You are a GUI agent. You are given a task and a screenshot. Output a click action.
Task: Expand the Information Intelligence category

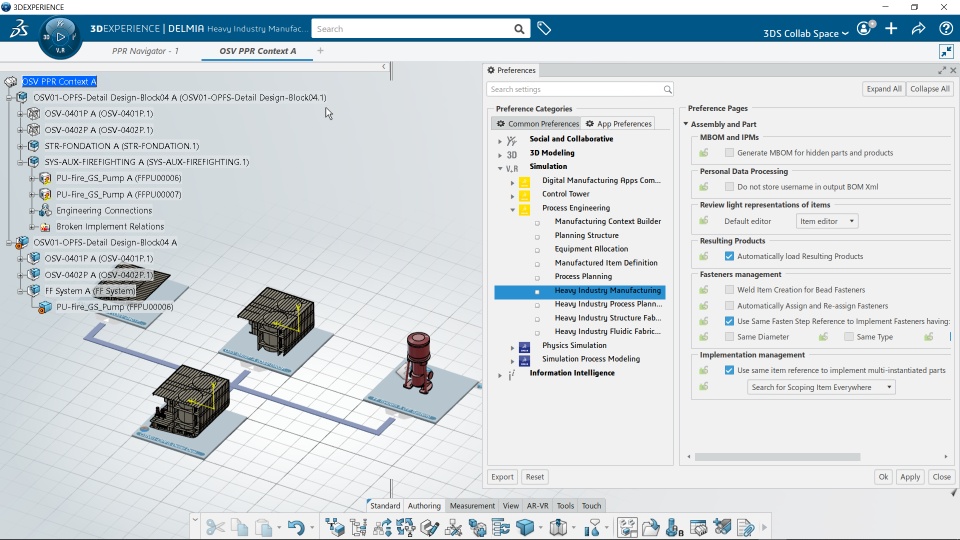(x=500, y=375)
